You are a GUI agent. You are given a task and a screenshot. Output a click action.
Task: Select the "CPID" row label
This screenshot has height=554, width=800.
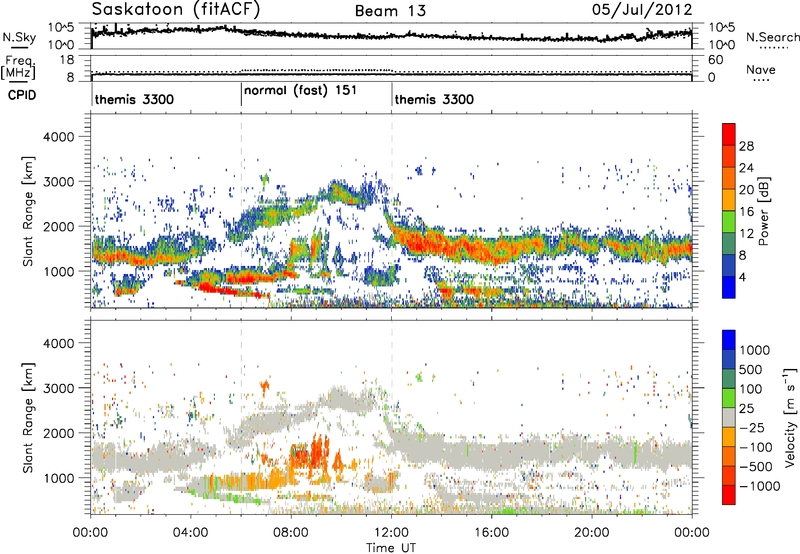click(22, 95)
